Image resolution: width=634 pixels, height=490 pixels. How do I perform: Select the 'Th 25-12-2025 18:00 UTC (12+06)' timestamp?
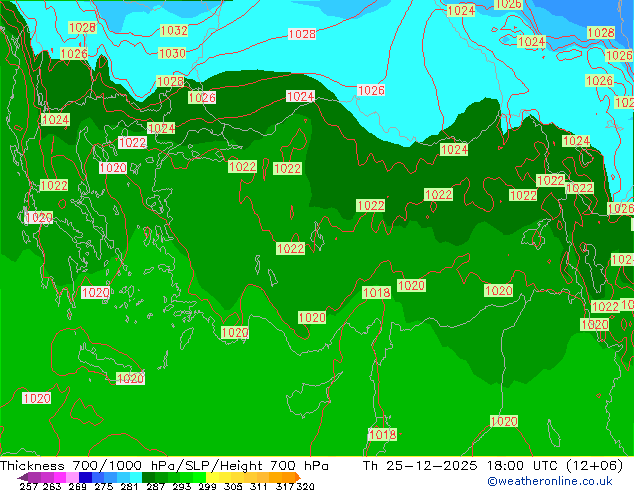[x=492, y=465]
